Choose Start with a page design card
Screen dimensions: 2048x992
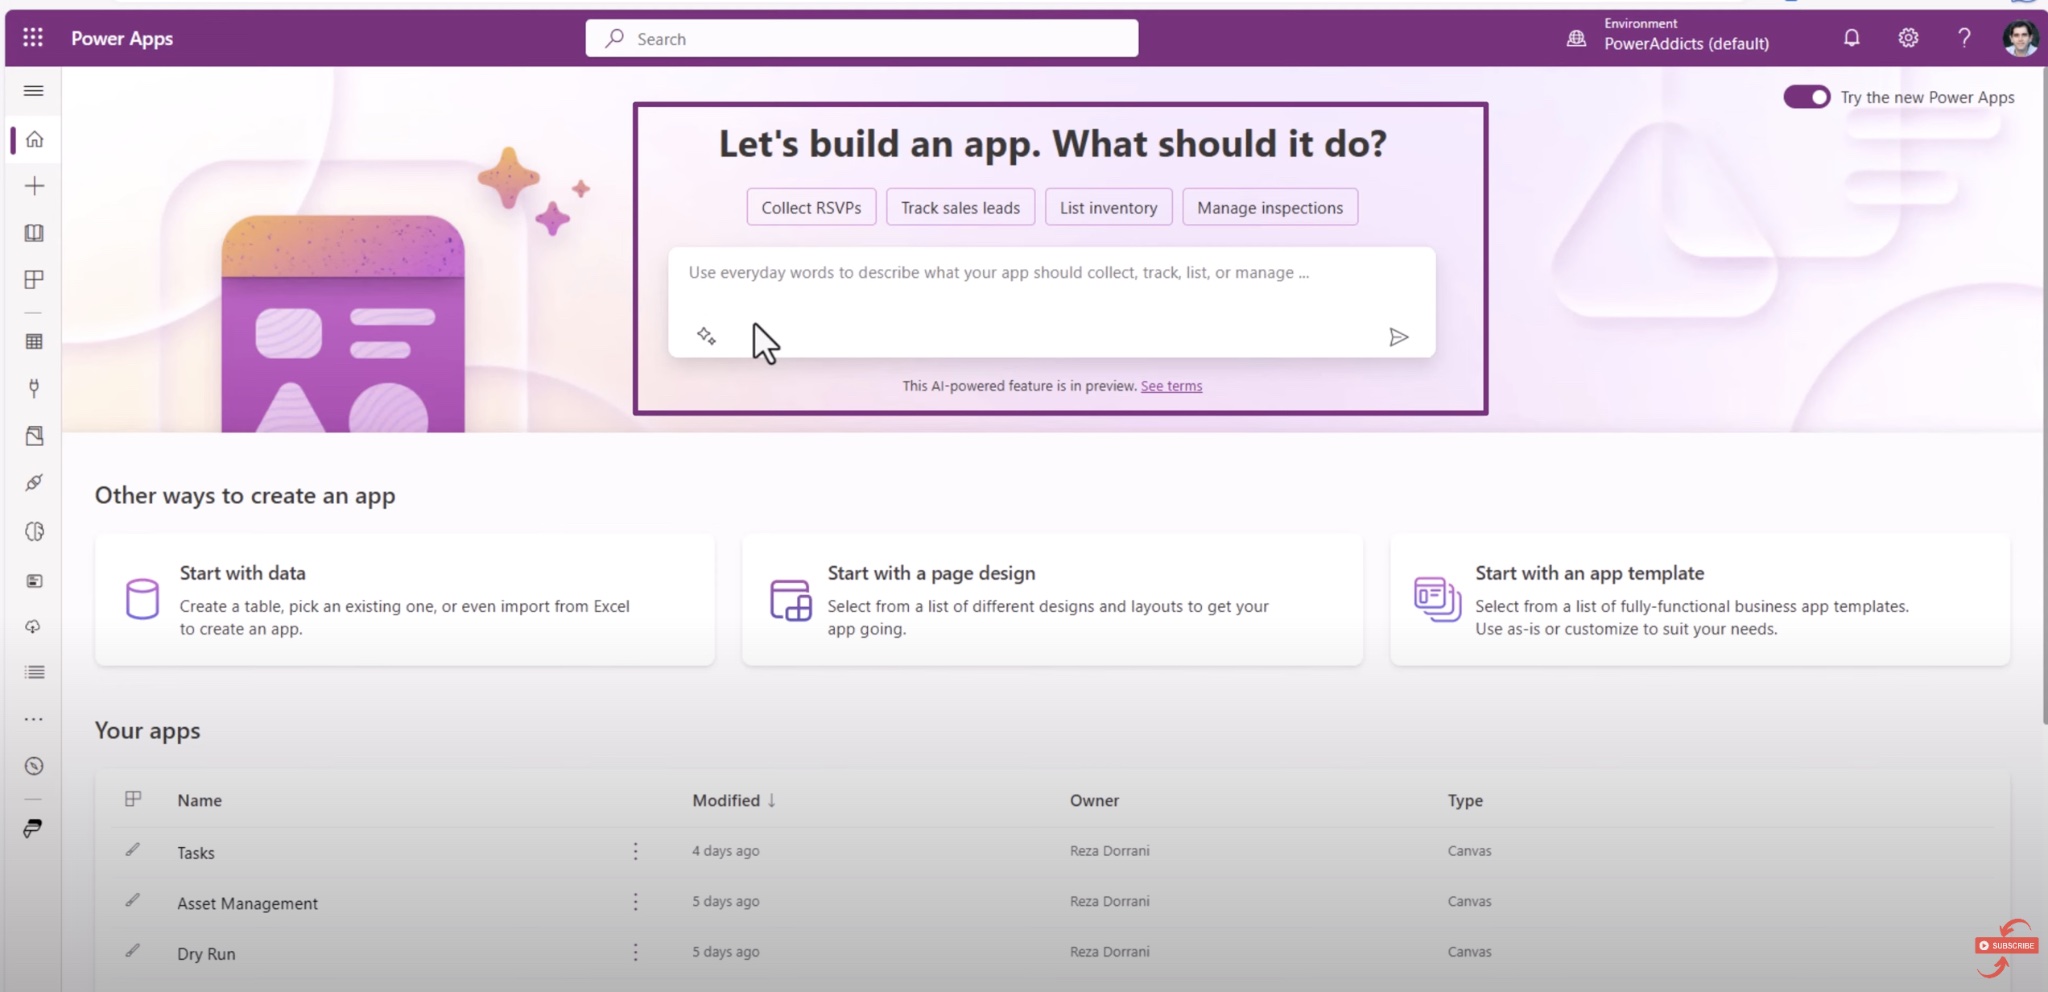pos(1052,600)
